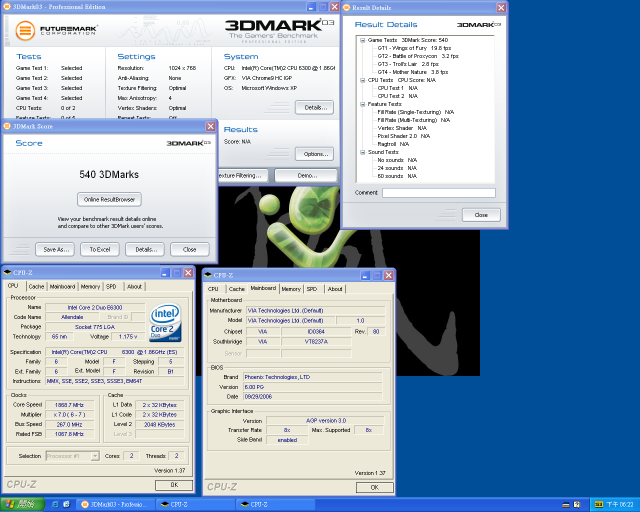Click the BIOS date value
640x512 pixels.
[x=313, y=396]
